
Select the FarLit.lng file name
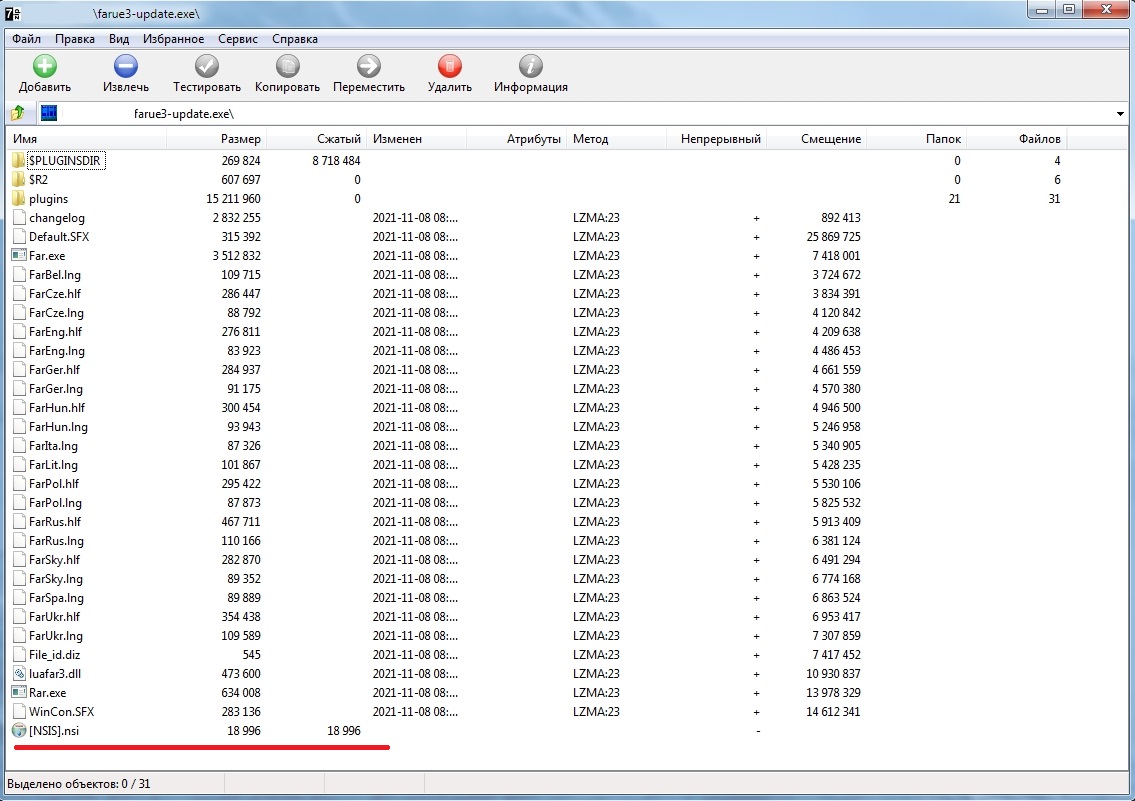pos(54,465)
